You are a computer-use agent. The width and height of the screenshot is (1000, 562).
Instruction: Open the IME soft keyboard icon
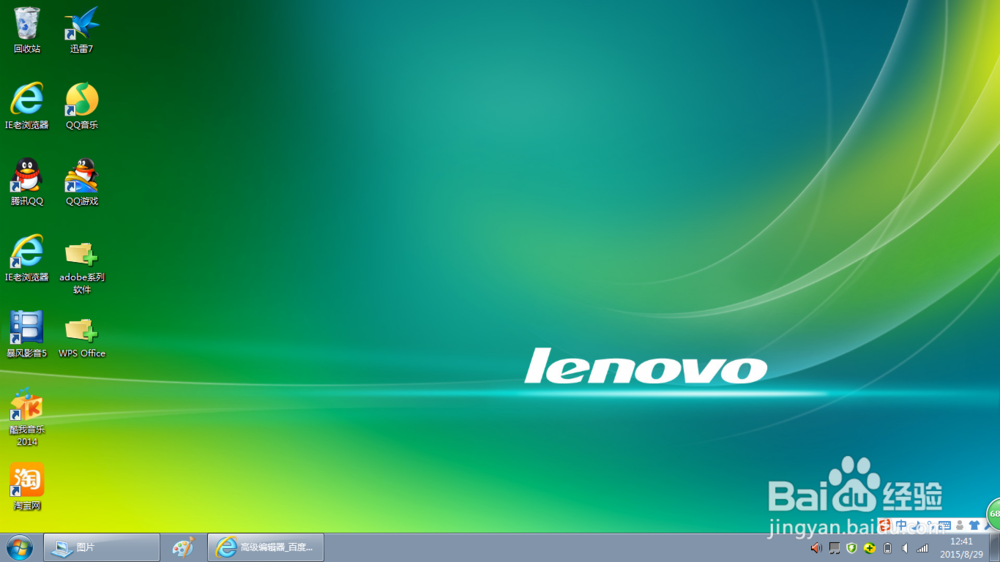tap(945, 526)
